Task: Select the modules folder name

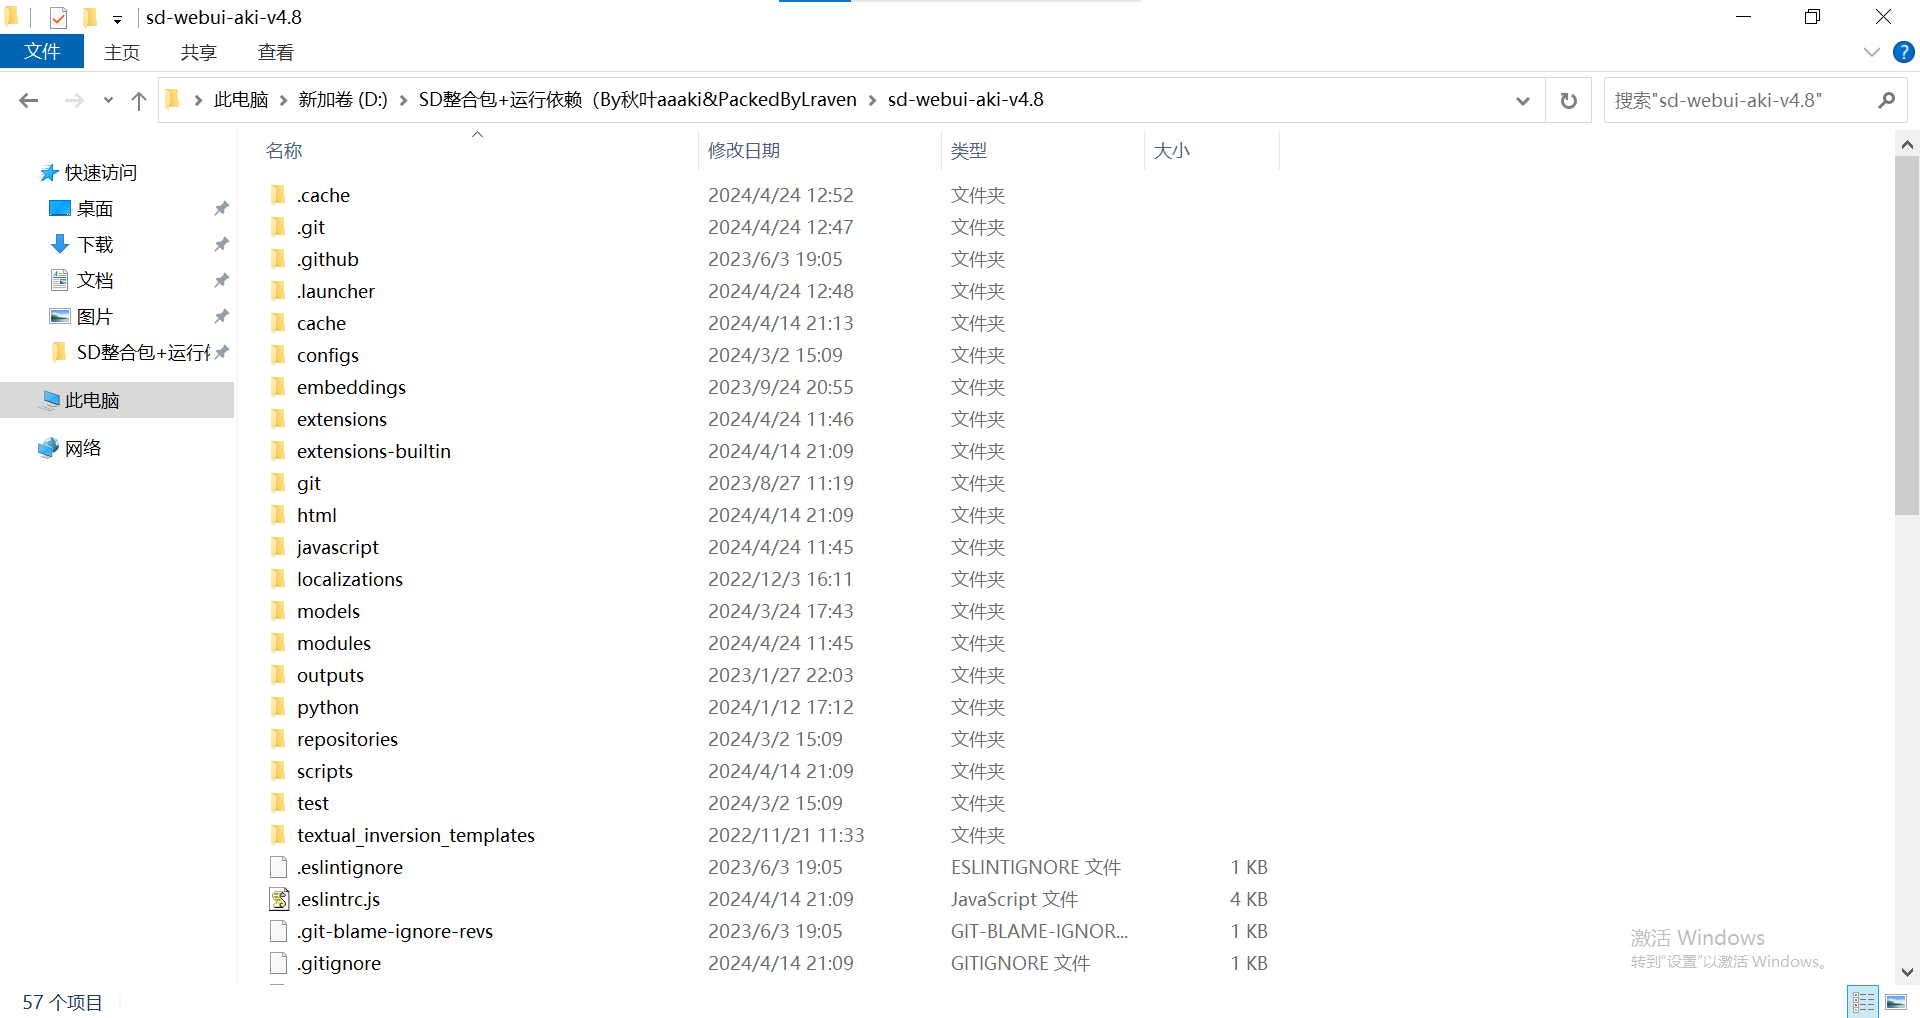Action: [334, 643]
